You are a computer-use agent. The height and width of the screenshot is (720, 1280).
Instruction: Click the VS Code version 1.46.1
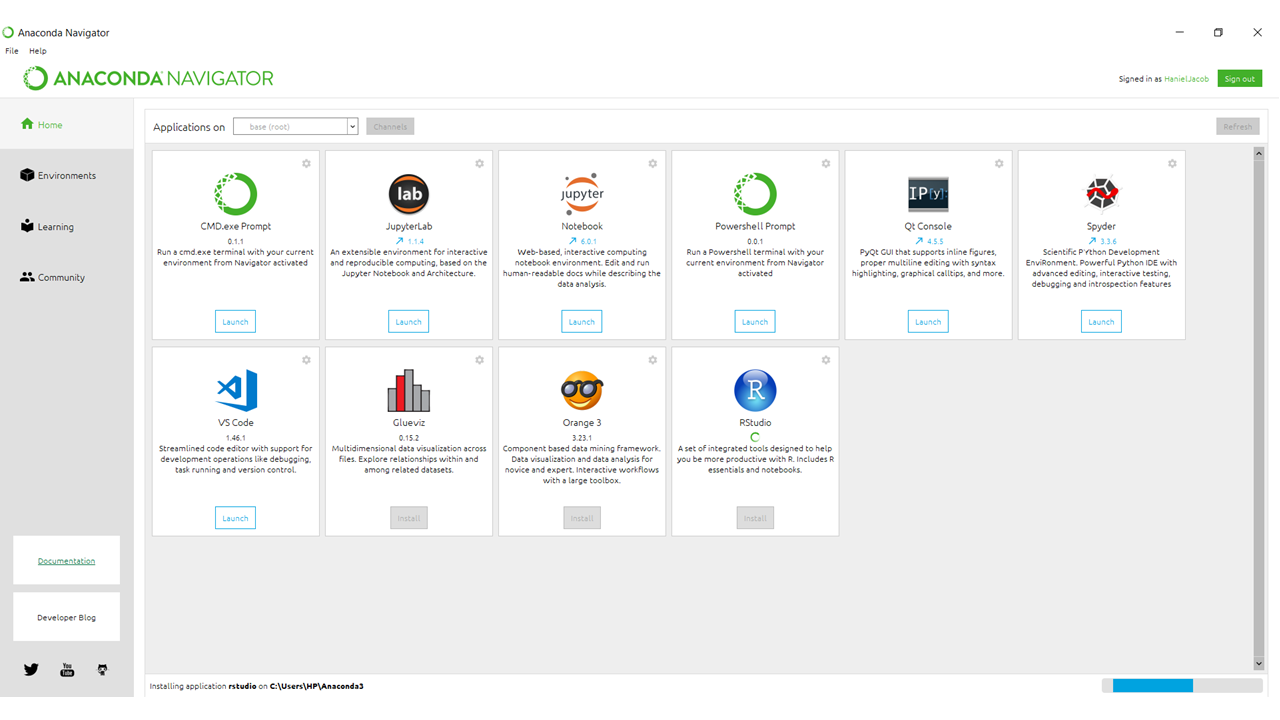tap(236, 438)
